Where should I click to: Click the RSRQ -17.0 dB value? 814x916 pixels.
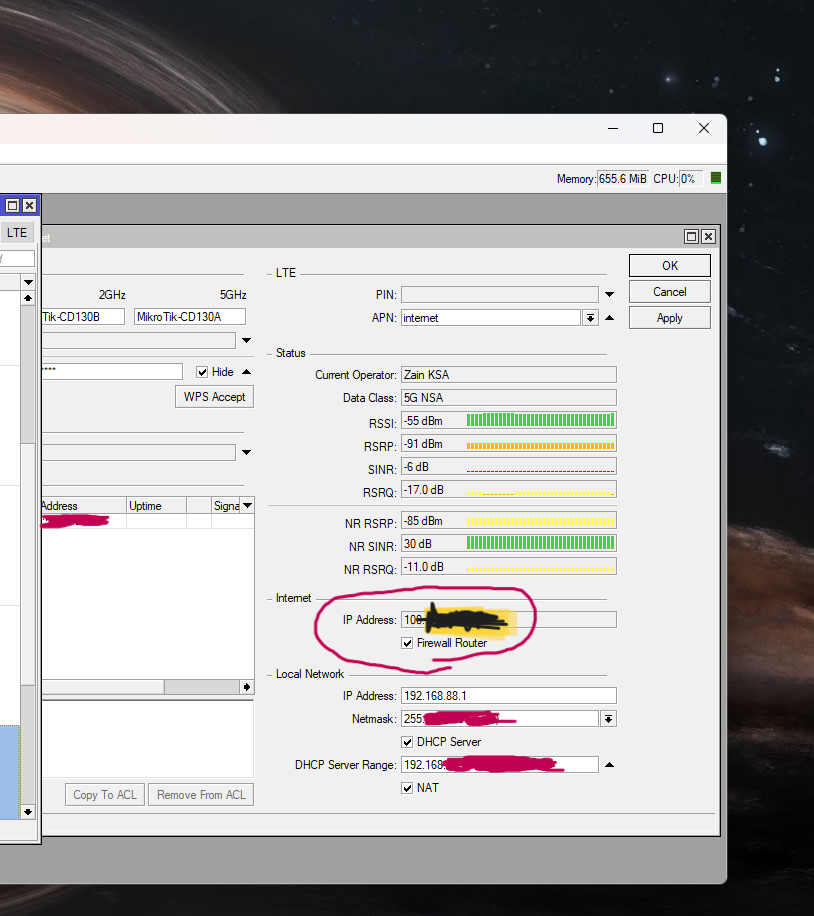click(424, 490)
